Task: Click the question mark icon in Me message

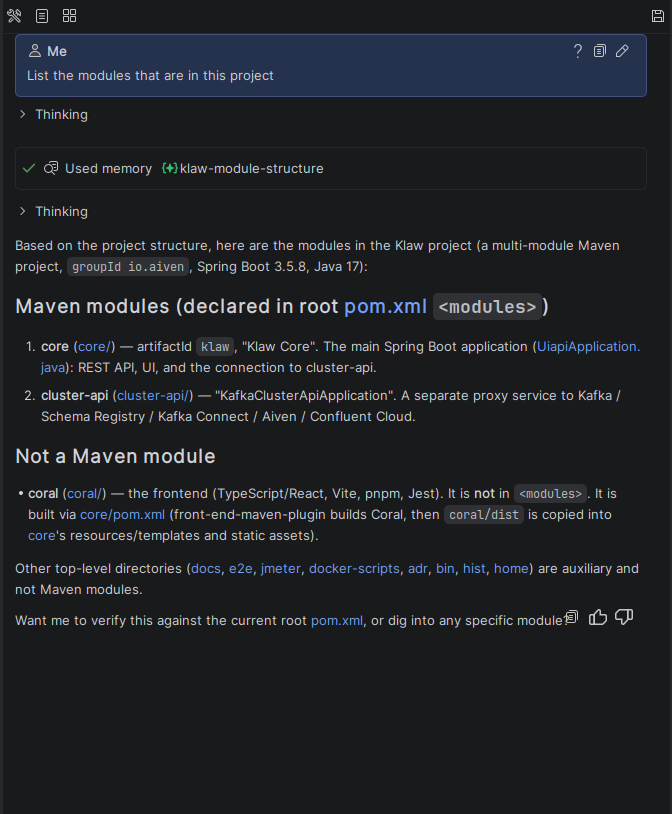Action: click(577, 51)
